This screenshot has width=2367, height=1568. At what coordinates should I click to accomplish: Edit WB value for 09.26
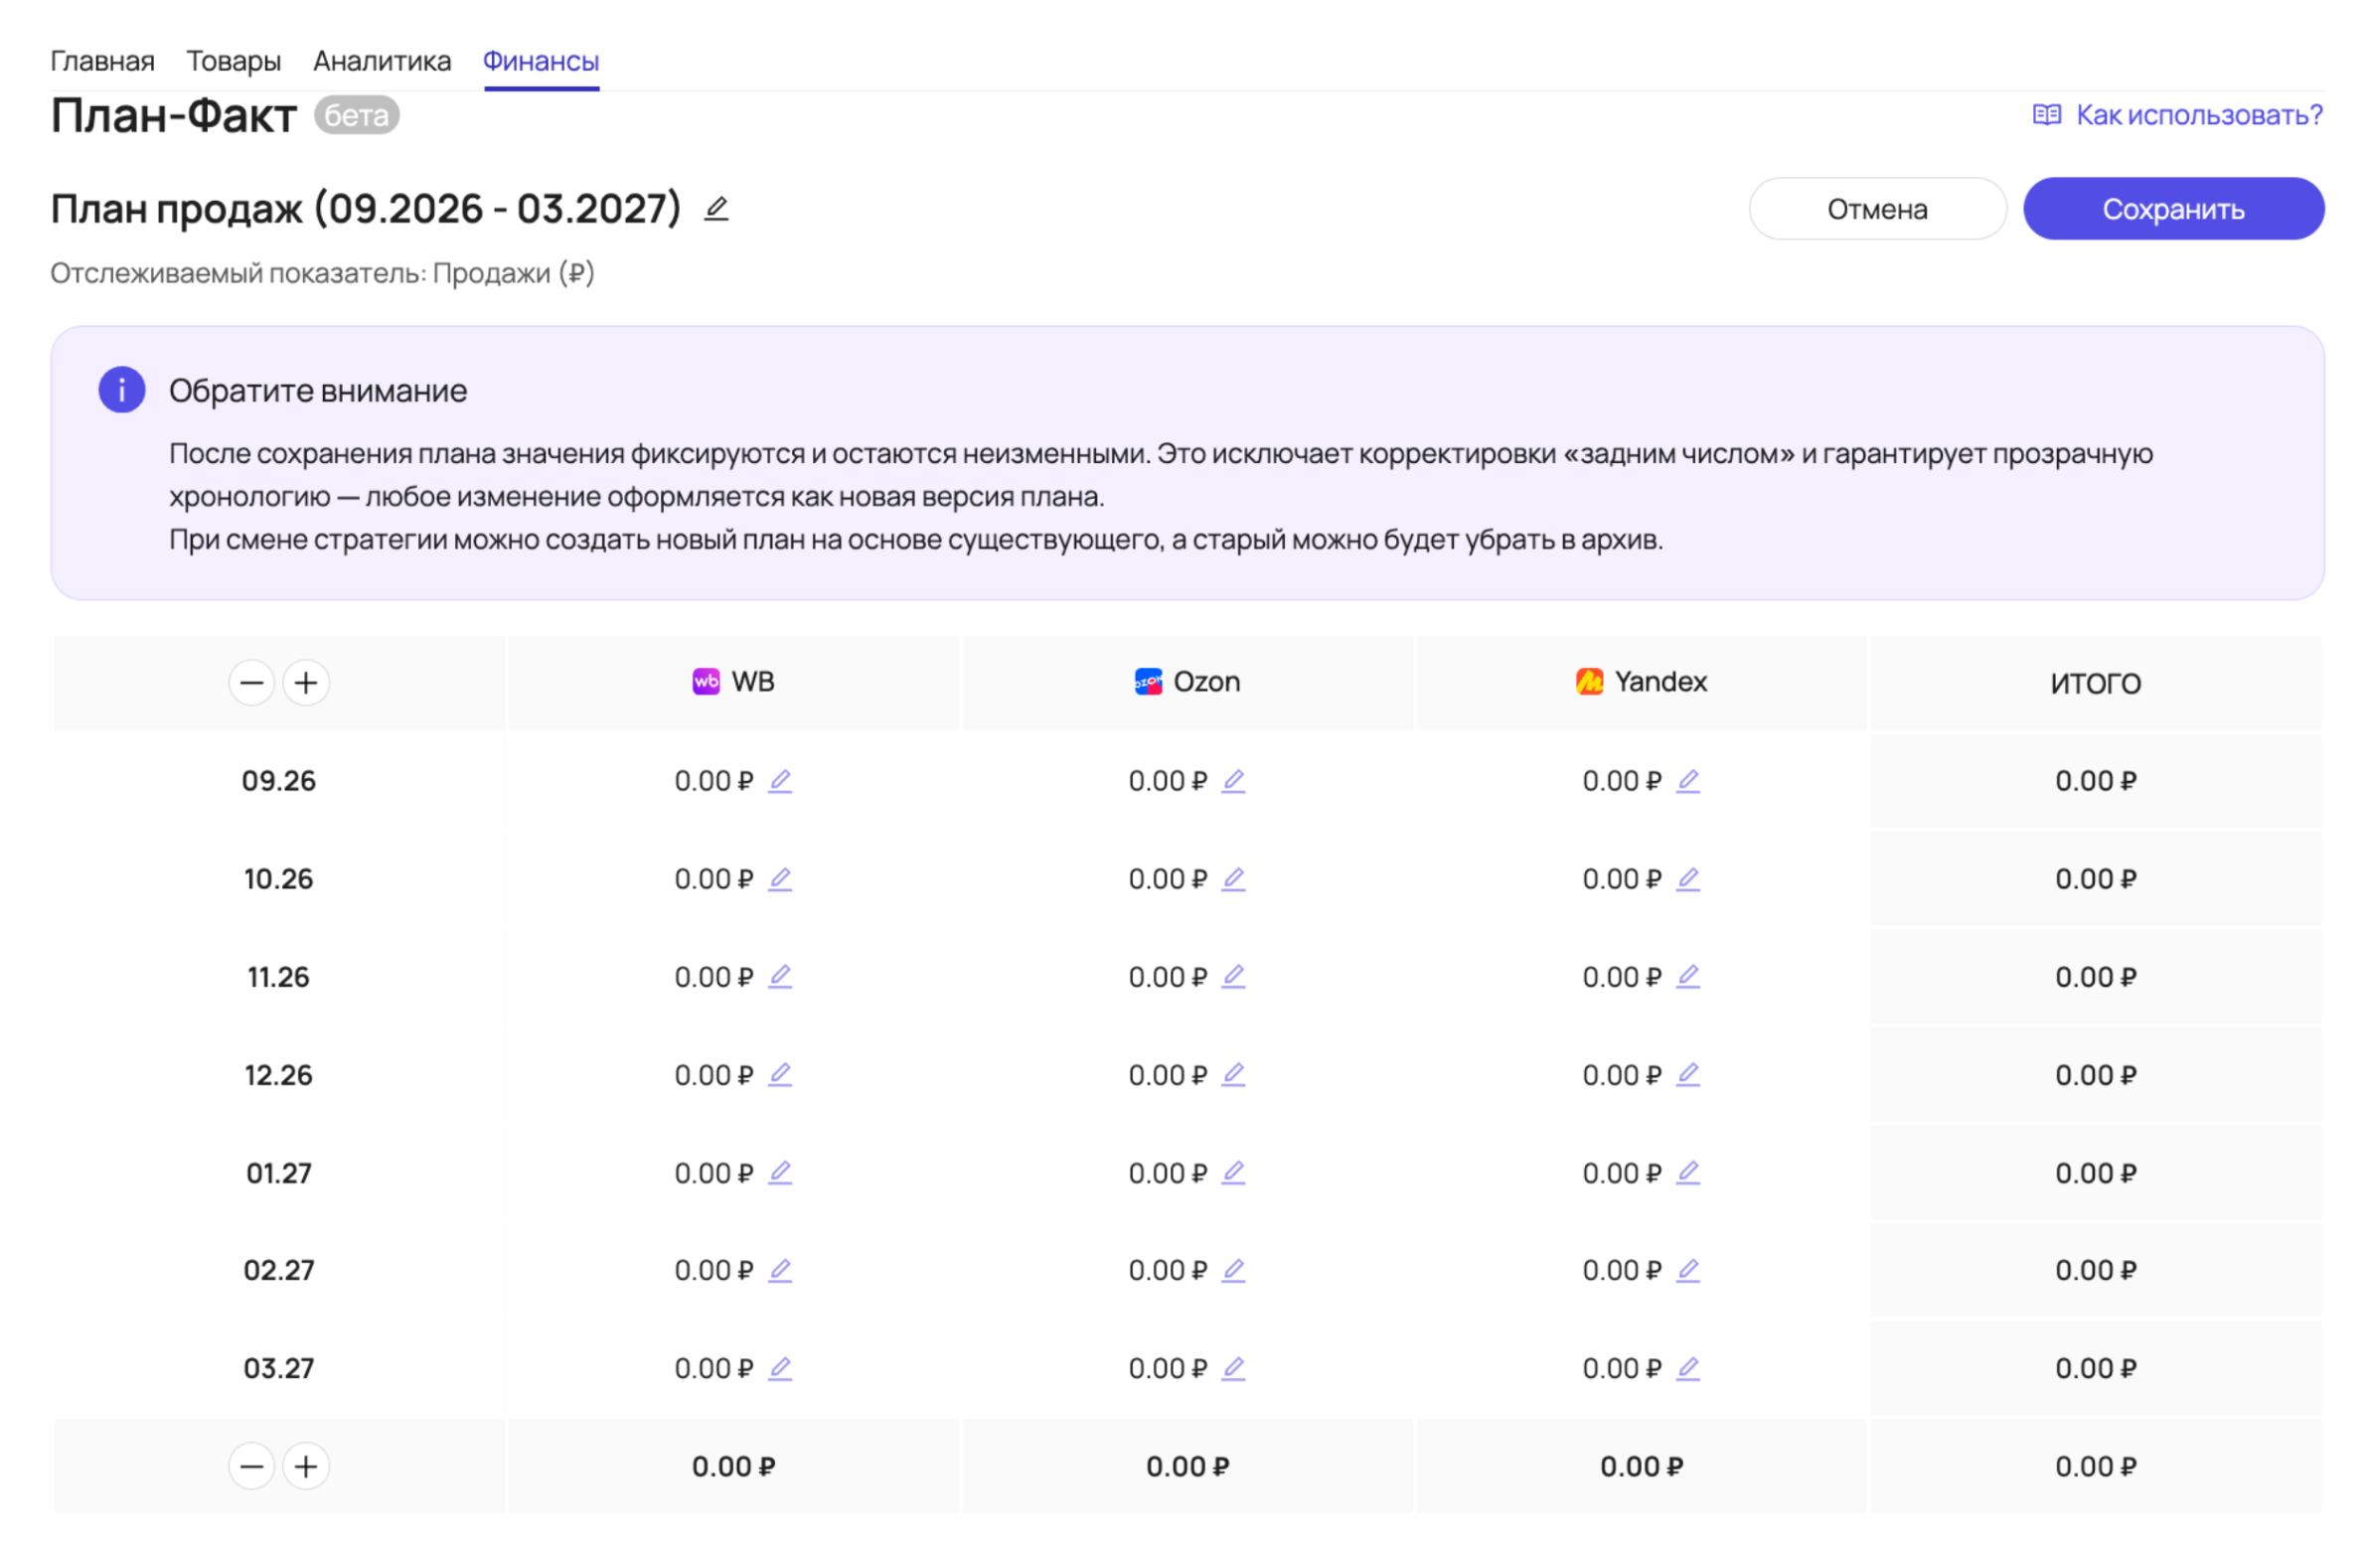pos(779,780)
